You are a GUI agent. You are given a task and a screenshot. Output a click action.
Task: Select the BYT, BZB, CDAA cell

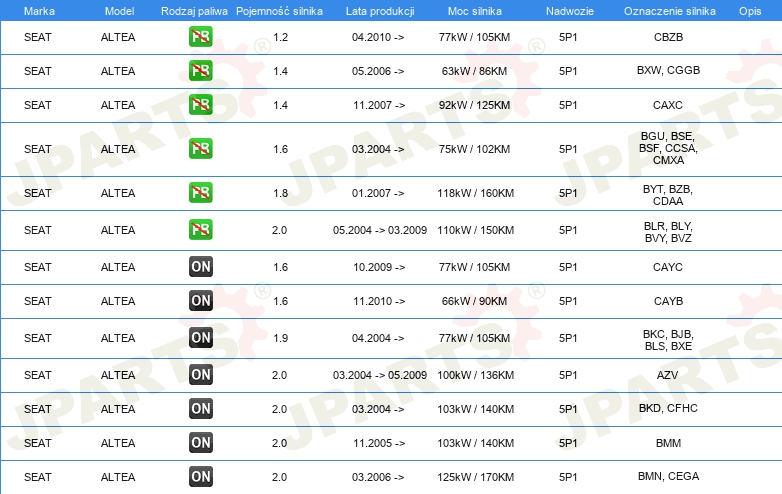click(x=668, y=195)
